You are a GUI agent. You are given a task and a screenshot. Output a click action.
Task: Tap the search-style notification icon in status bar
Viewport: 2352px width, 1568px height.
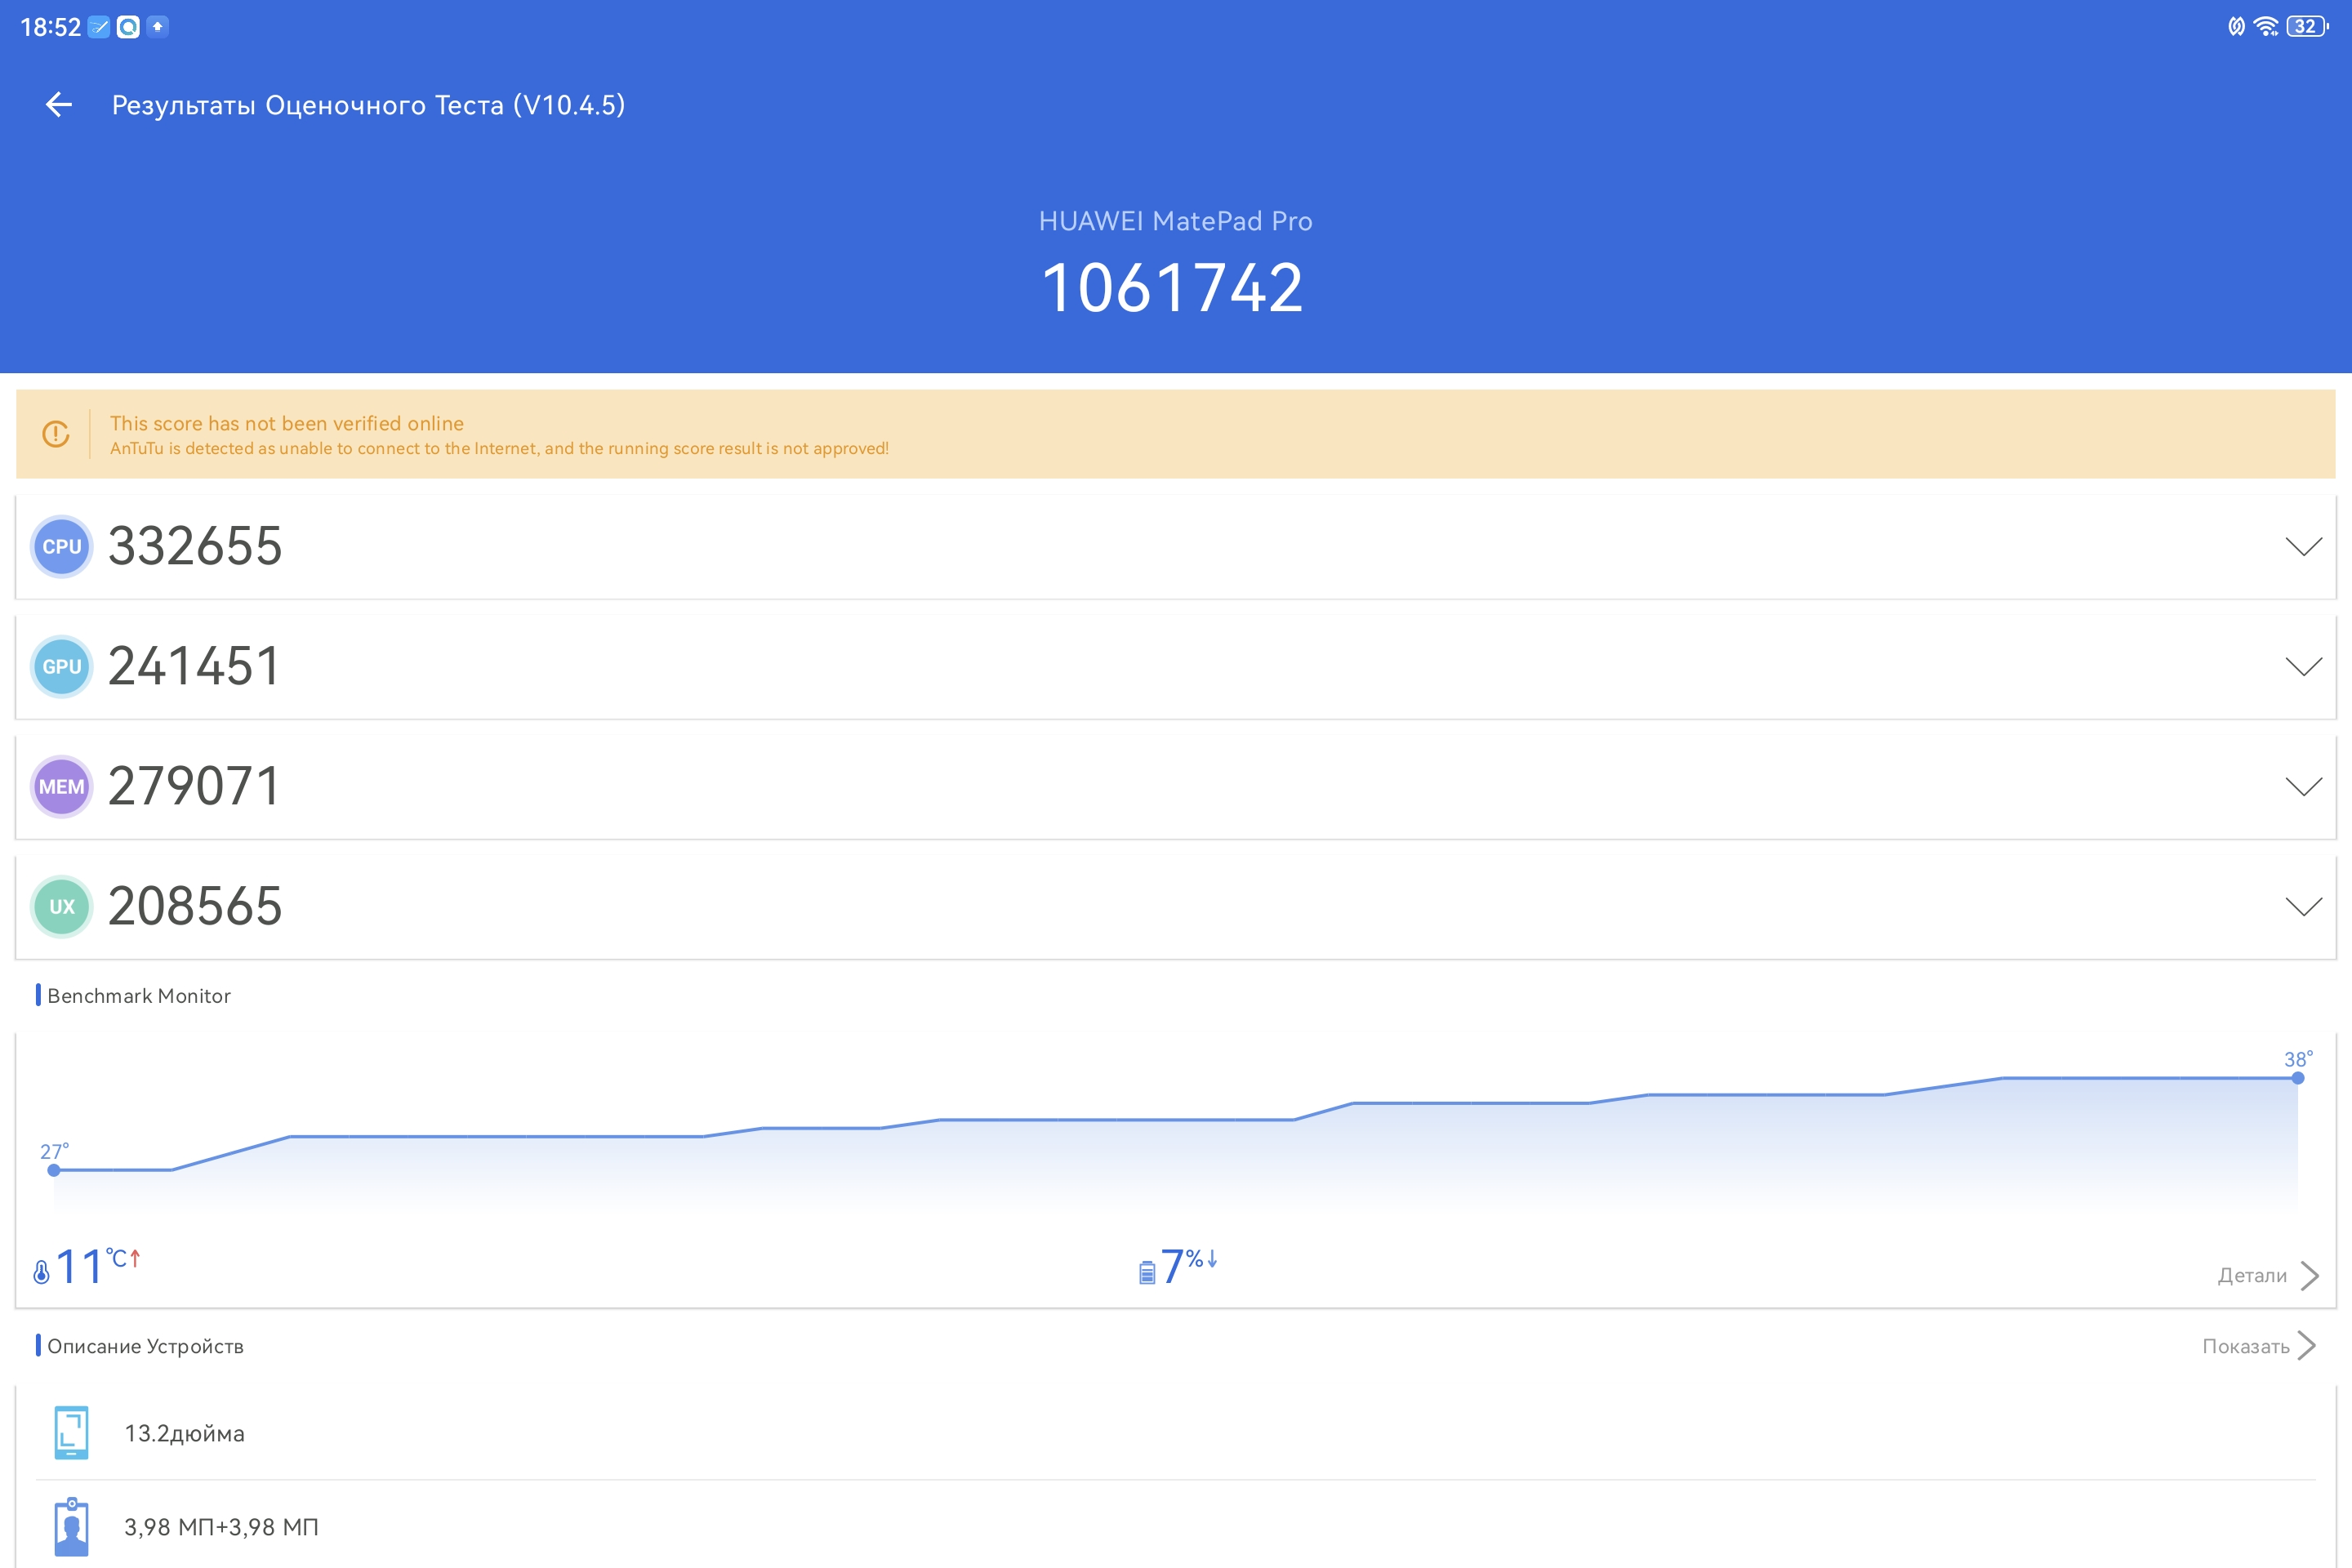[x=128, y=27]
